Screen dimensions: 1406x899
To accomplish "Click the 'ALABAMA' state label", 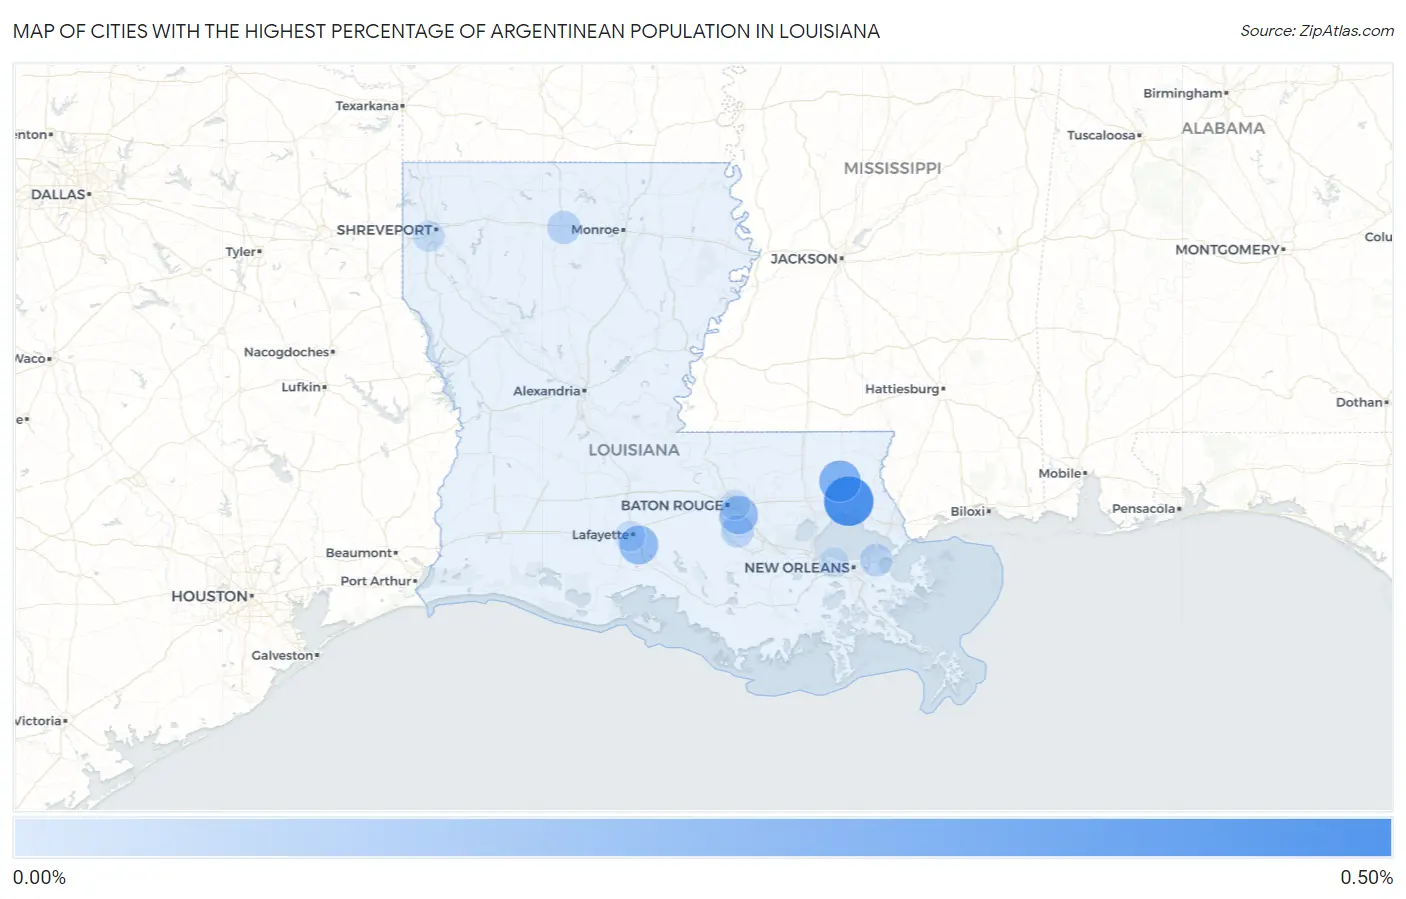I will pos(1223,128).
